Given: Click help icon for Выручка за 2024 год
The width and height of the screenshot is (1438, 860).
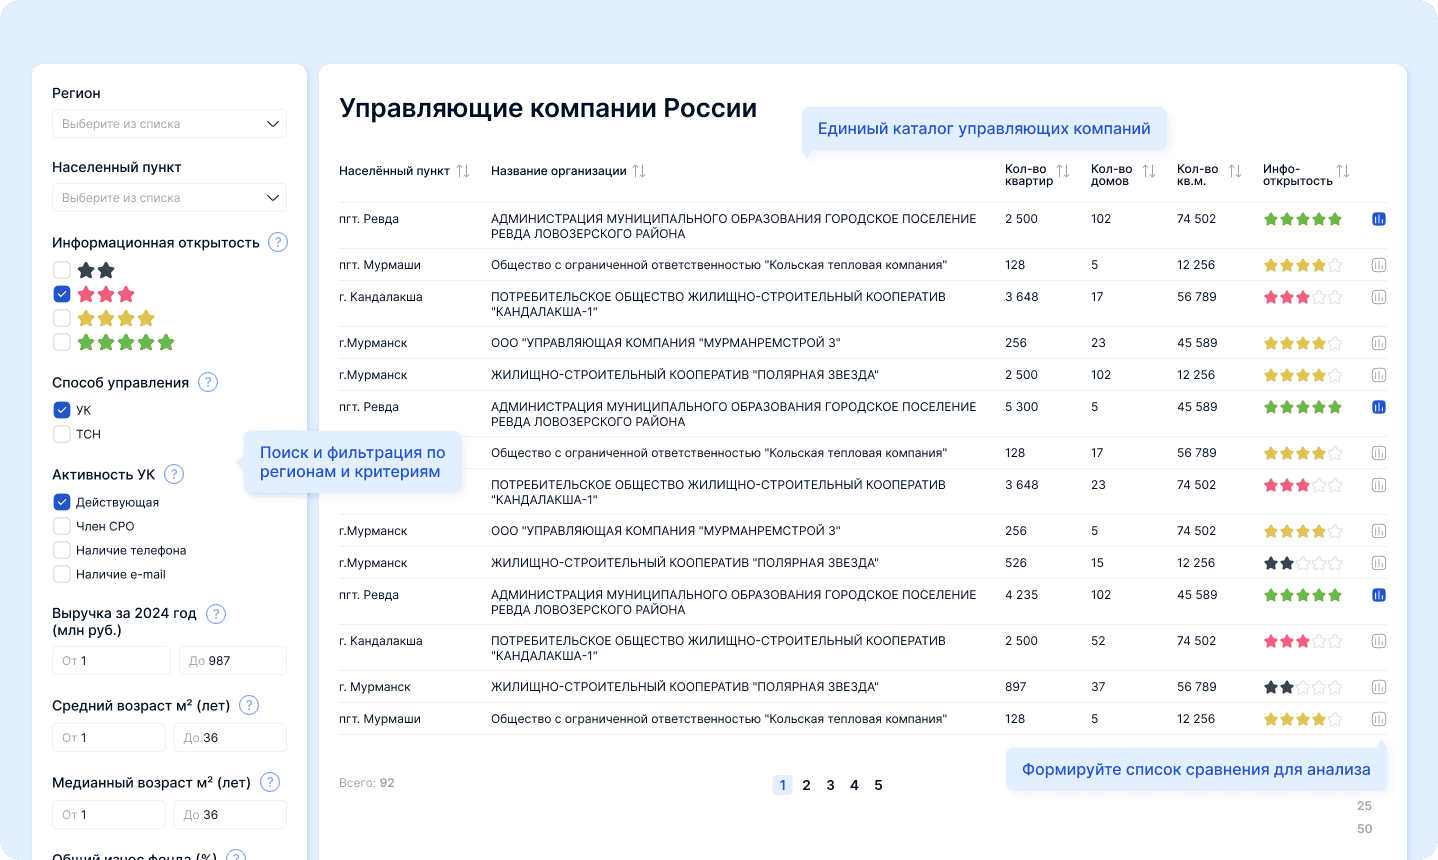Looking at the screenshot, I should 215,613.
